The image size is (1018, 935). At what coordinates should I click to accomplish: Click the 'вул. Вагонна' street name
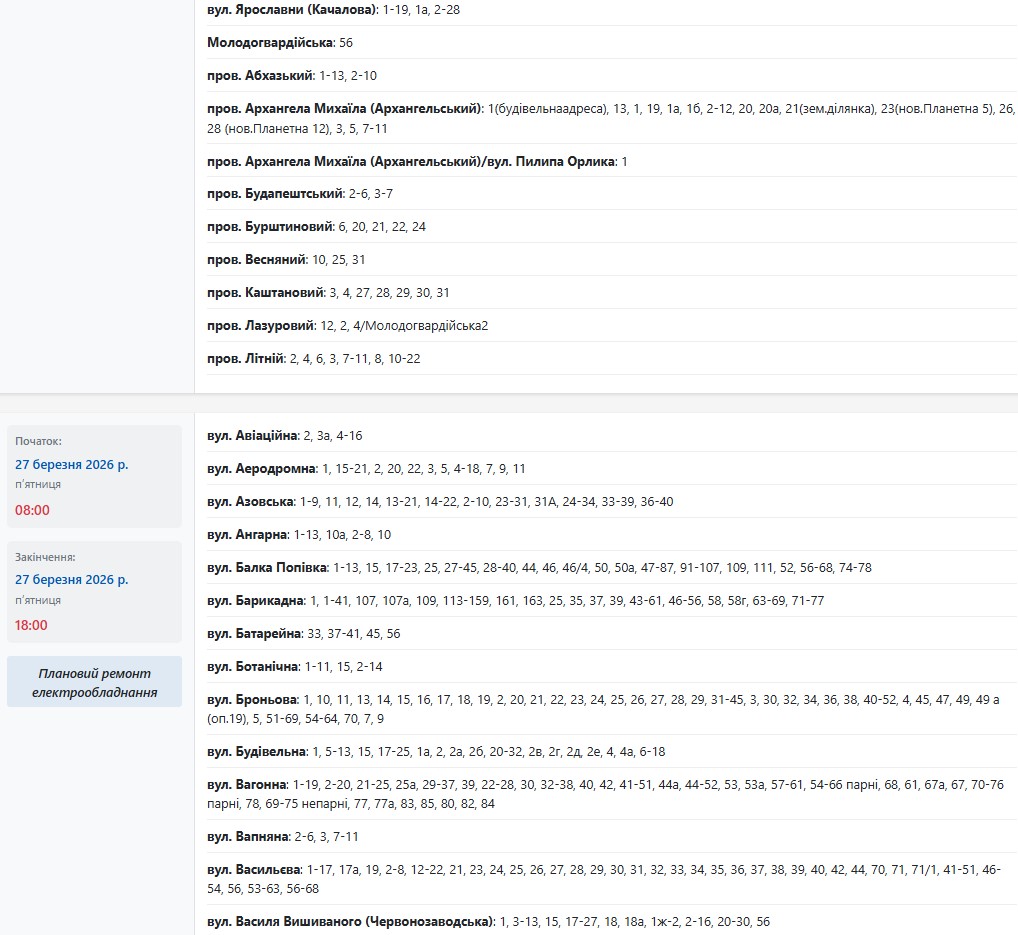pyautogui.click(x=247, y=785)
